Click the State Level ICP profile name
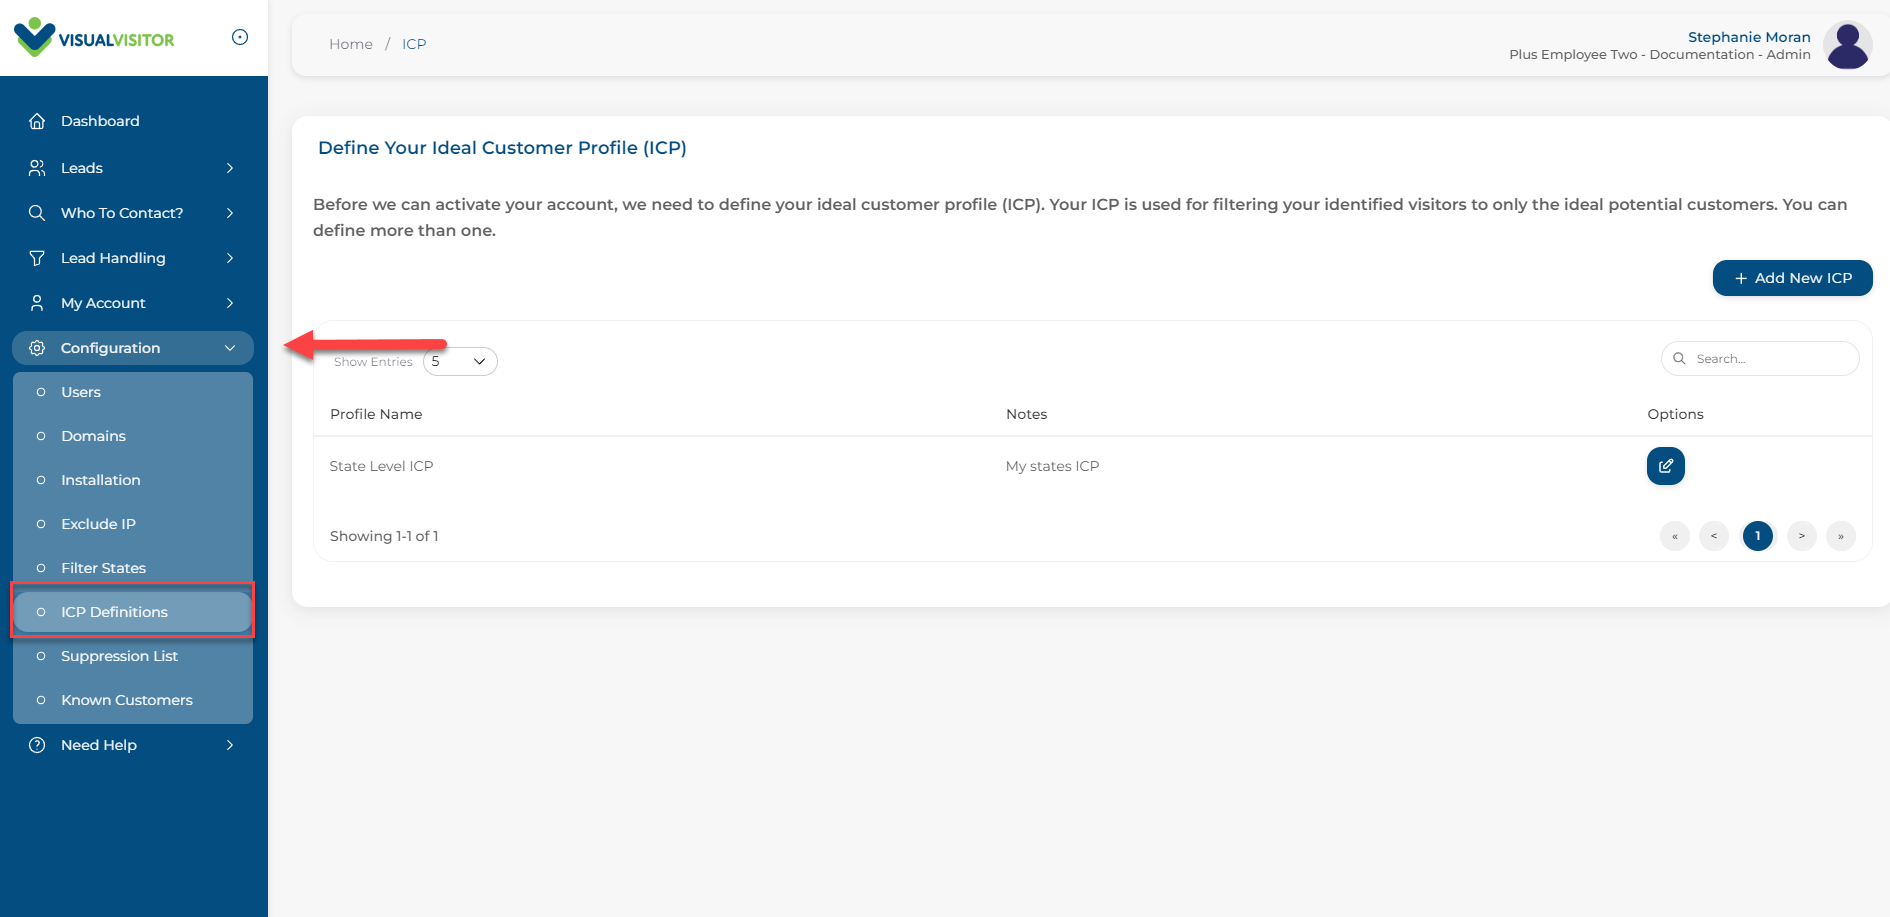 tap(381, 466)
